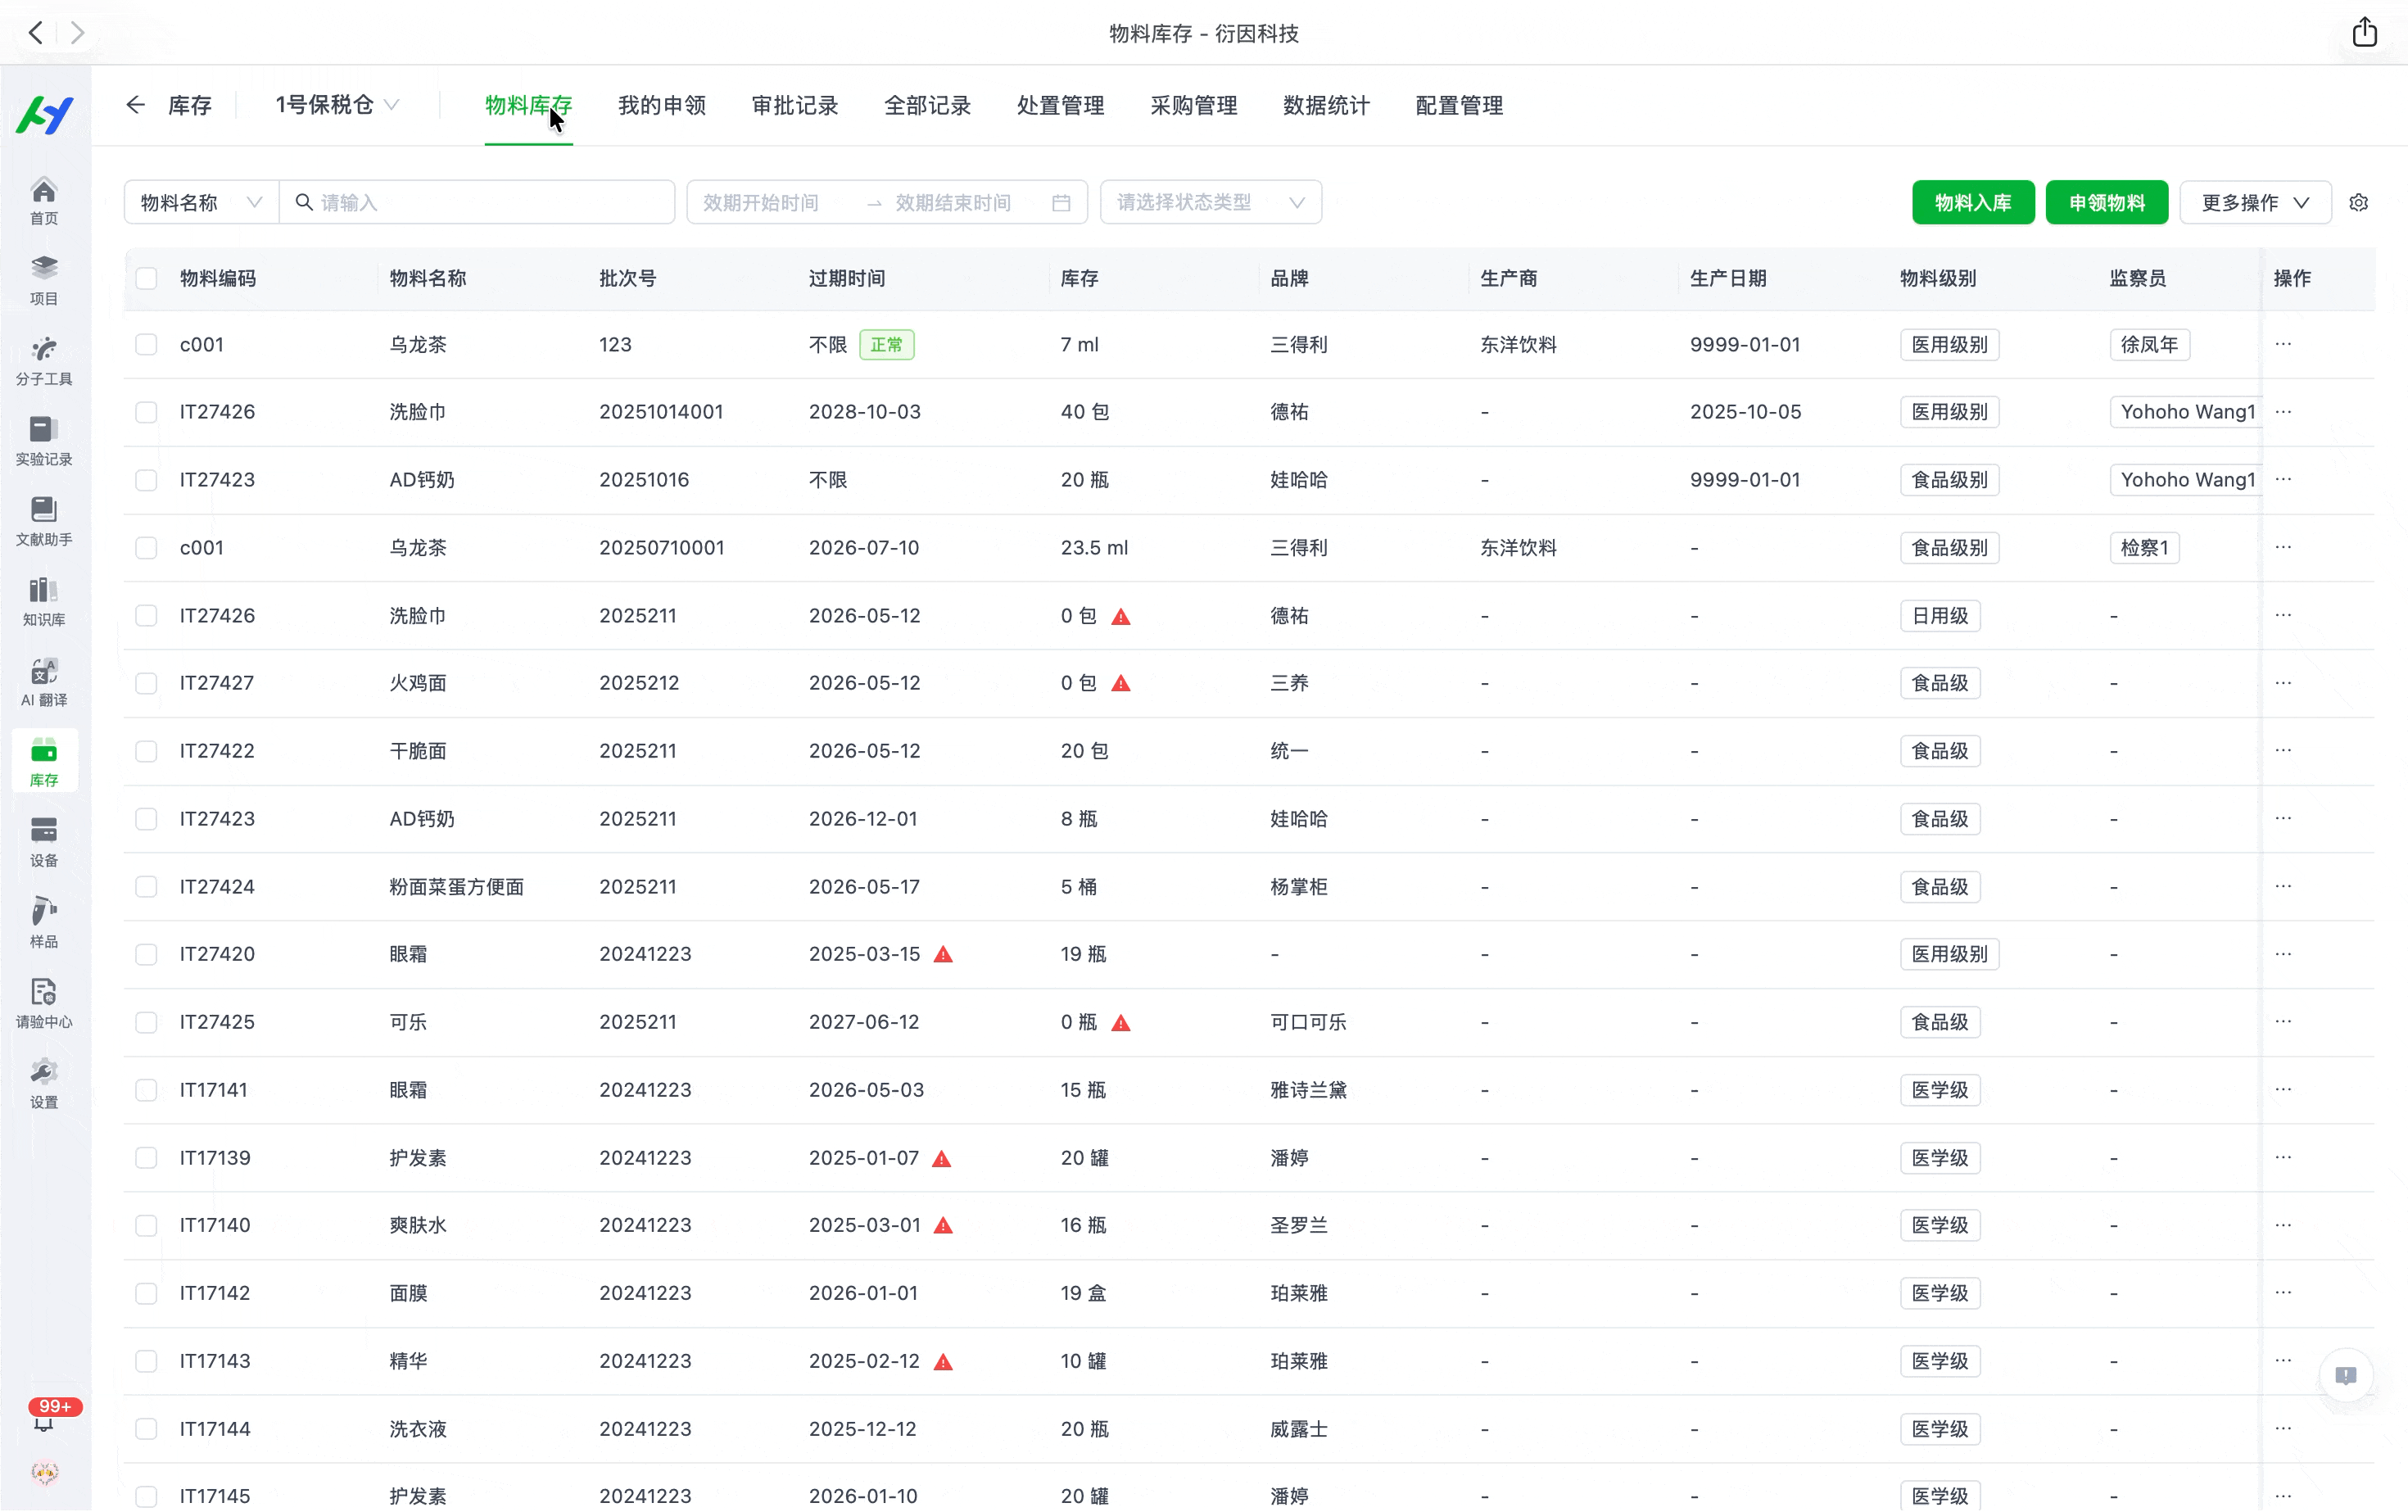Screen dimensions: 2408x1512
Task: Select the 实验记录 sidebar icon
Action: 44,440
